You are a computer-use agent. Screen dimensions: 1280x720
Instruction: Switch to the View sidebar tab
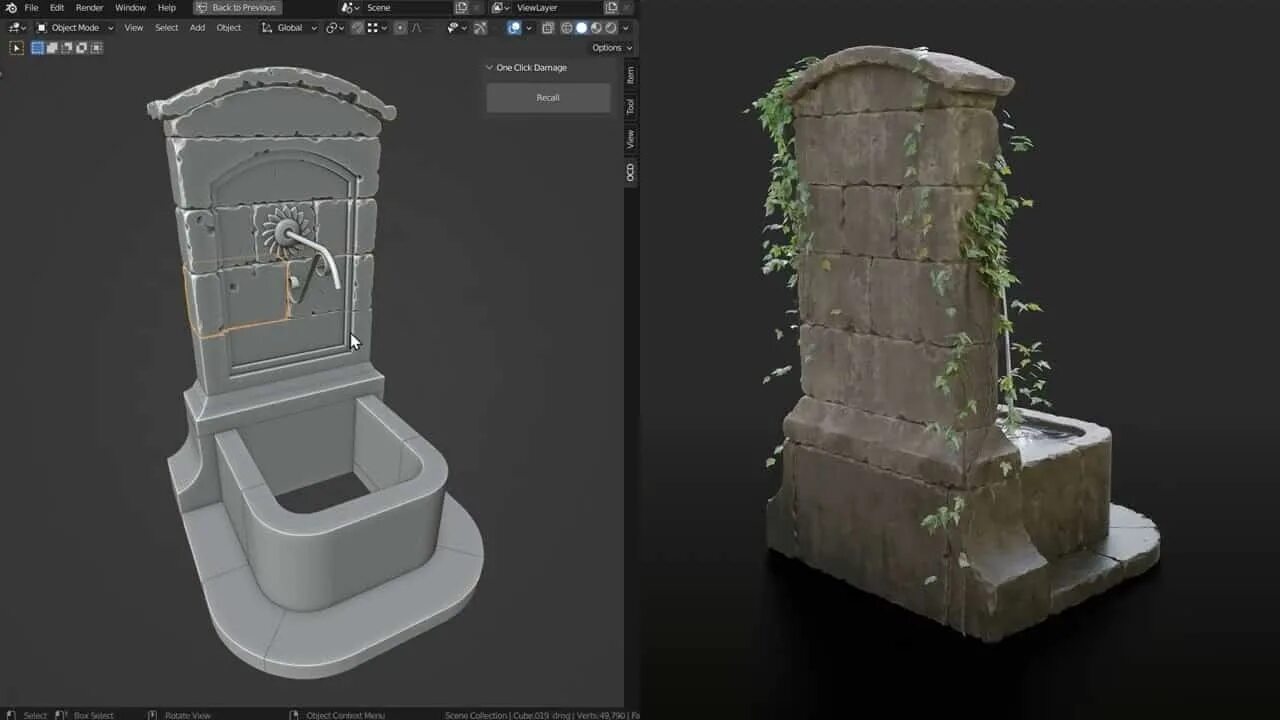pos(631,139)
